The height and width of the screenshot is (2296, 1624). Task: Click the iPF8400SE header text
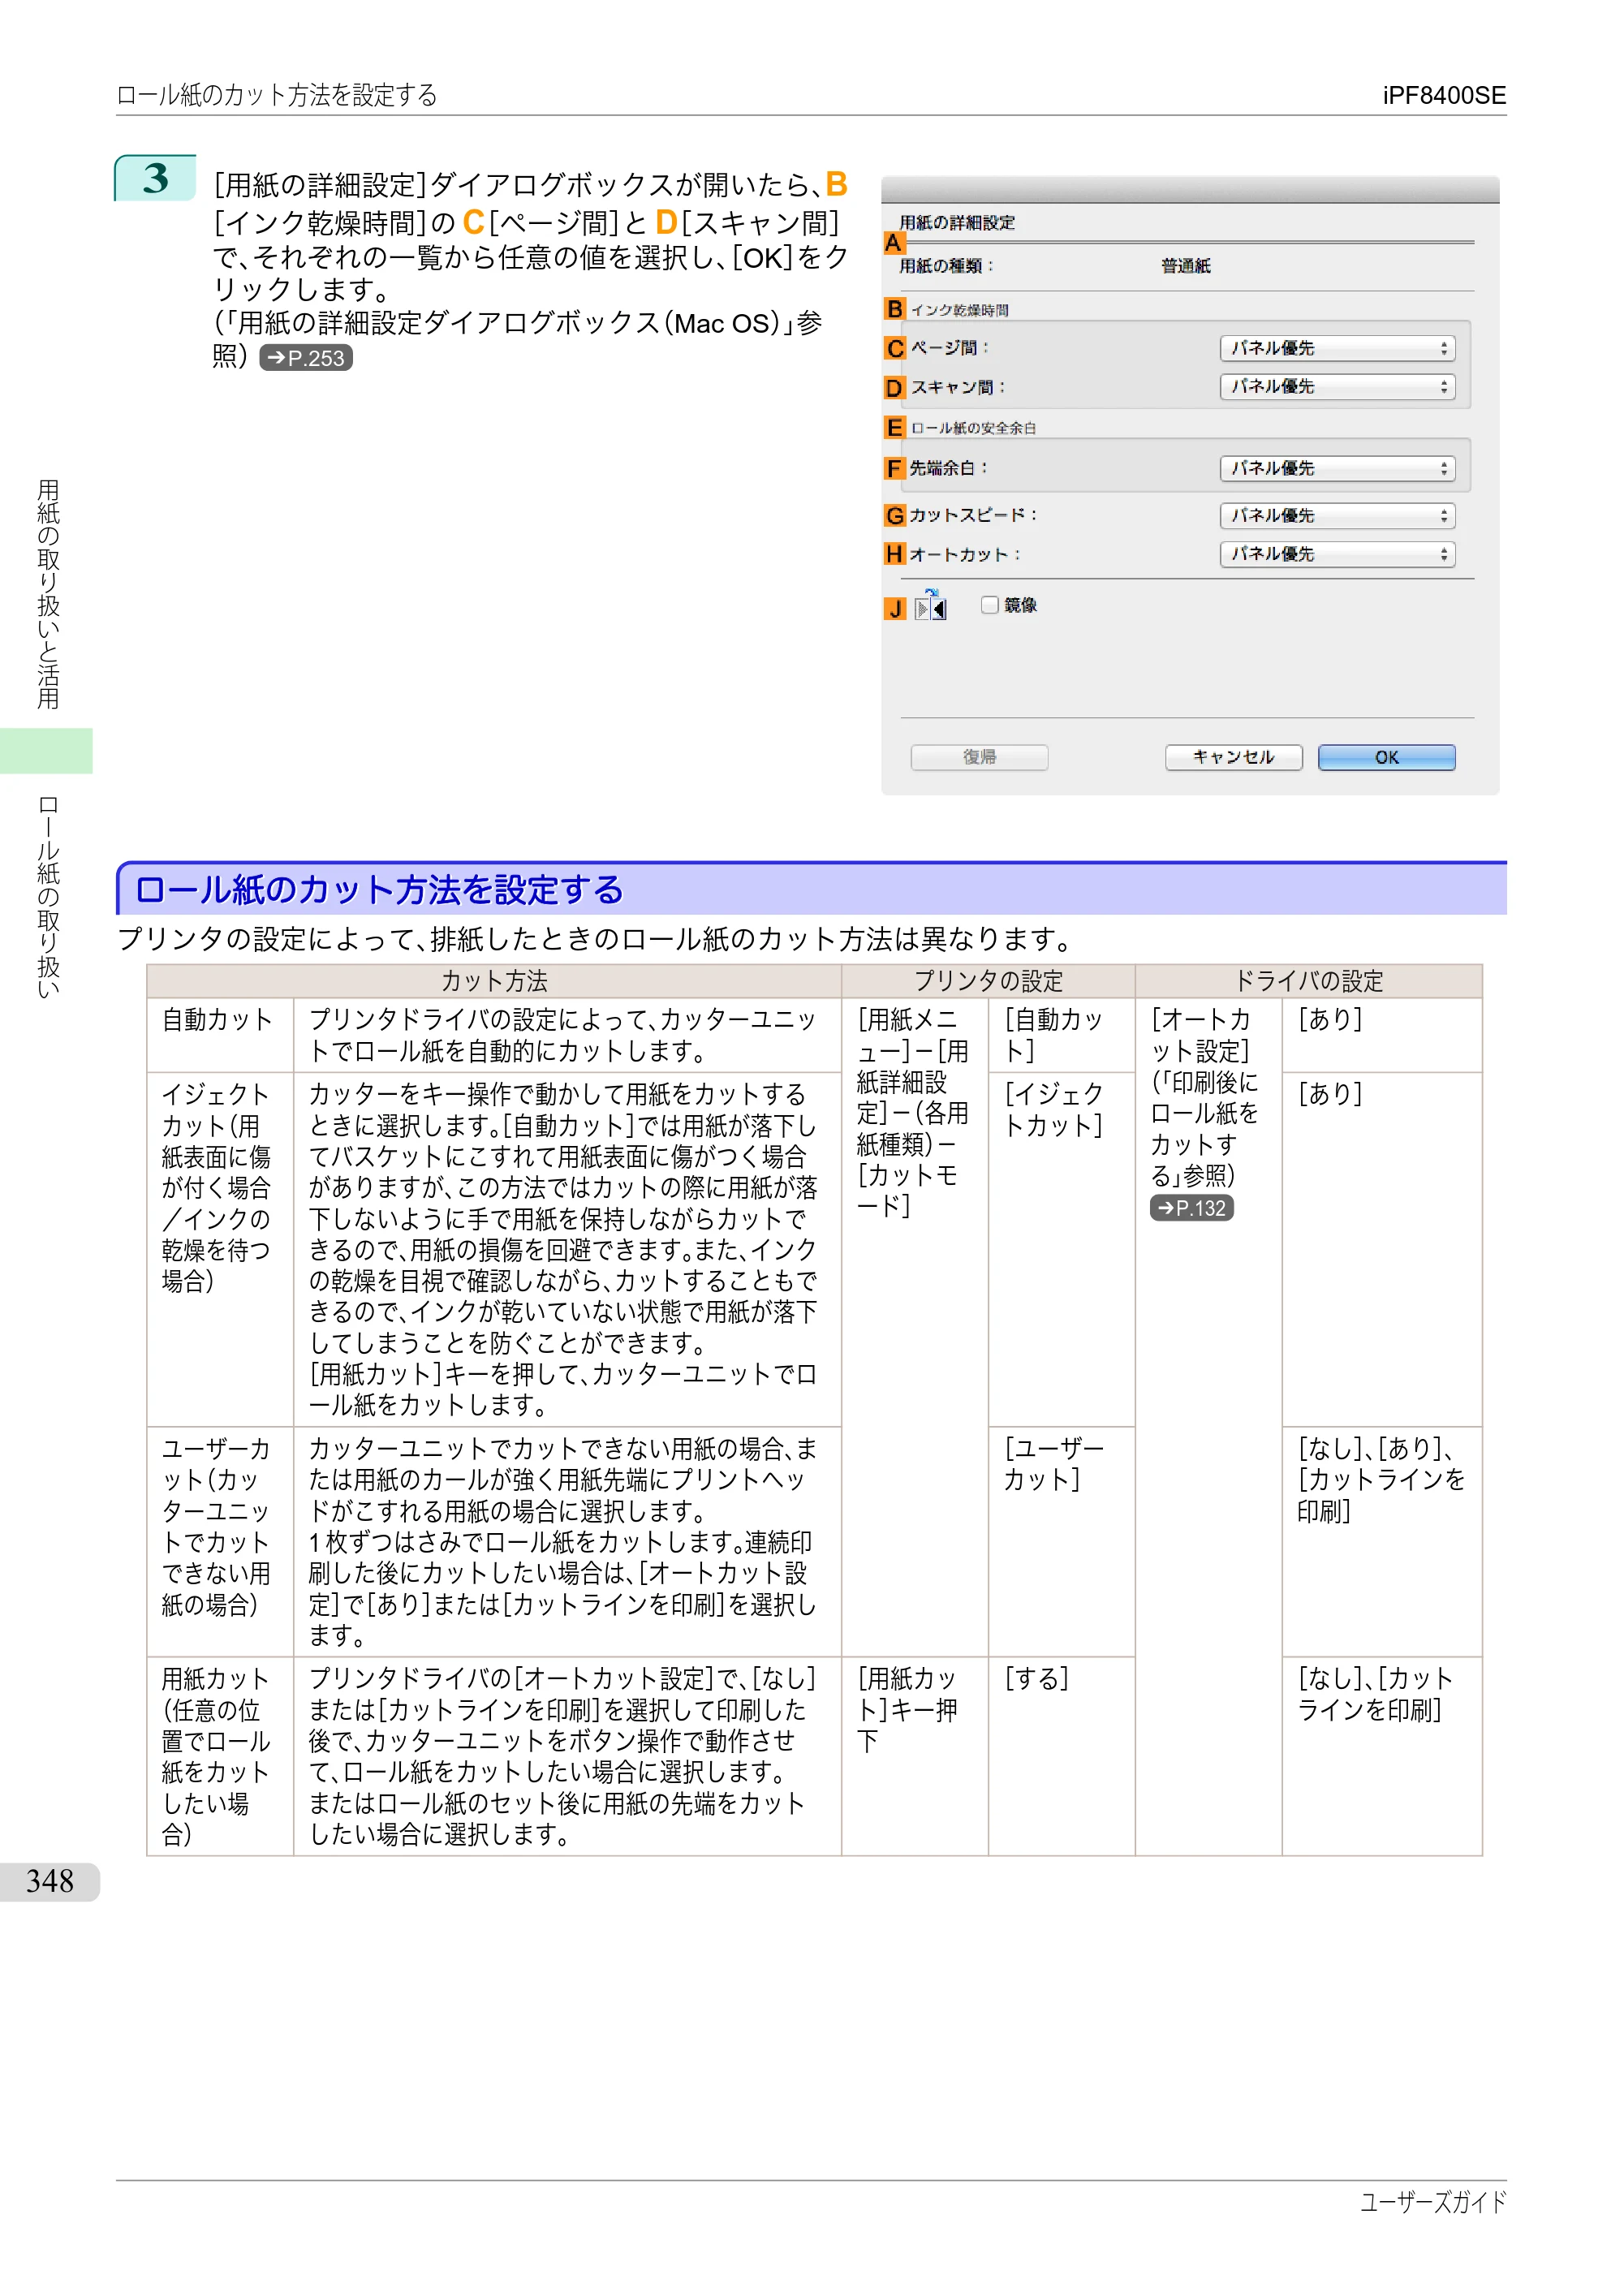pos(1443,95)
